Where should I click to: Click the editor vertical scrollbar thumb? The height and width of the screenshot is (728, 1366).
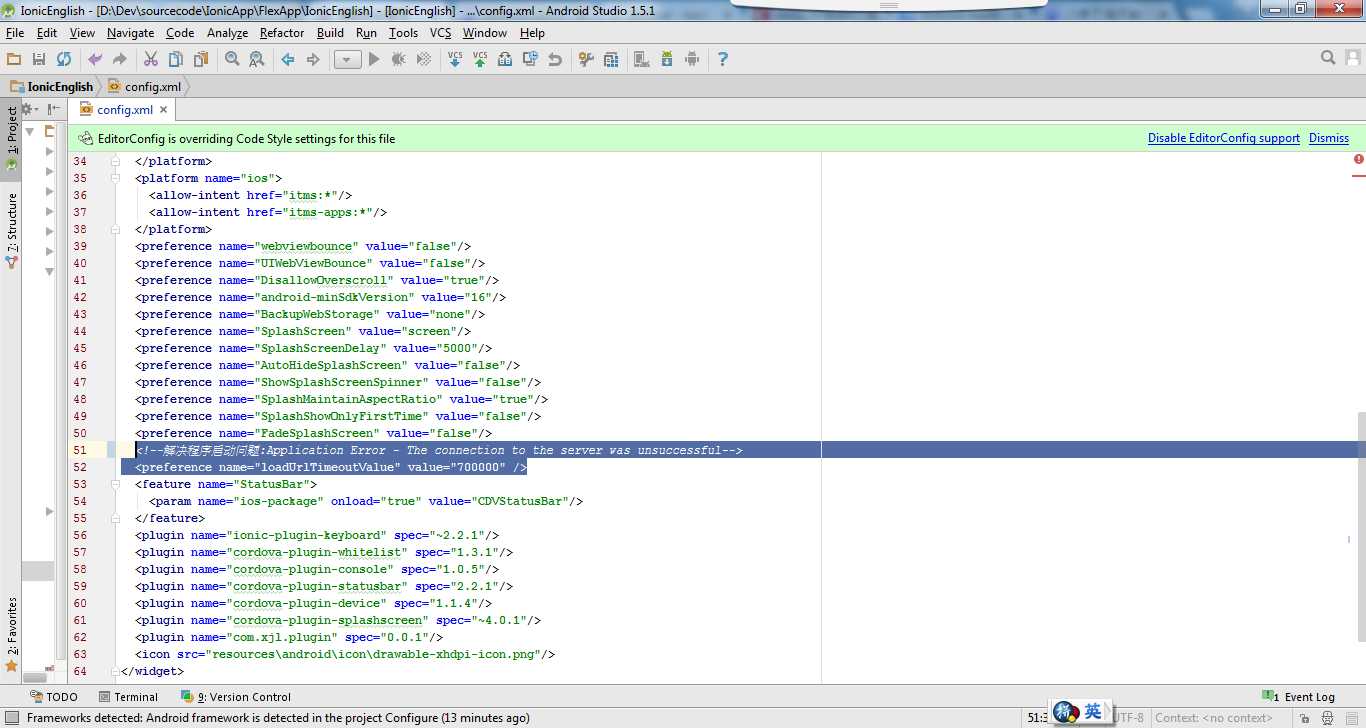click(x=1360, y=526)
